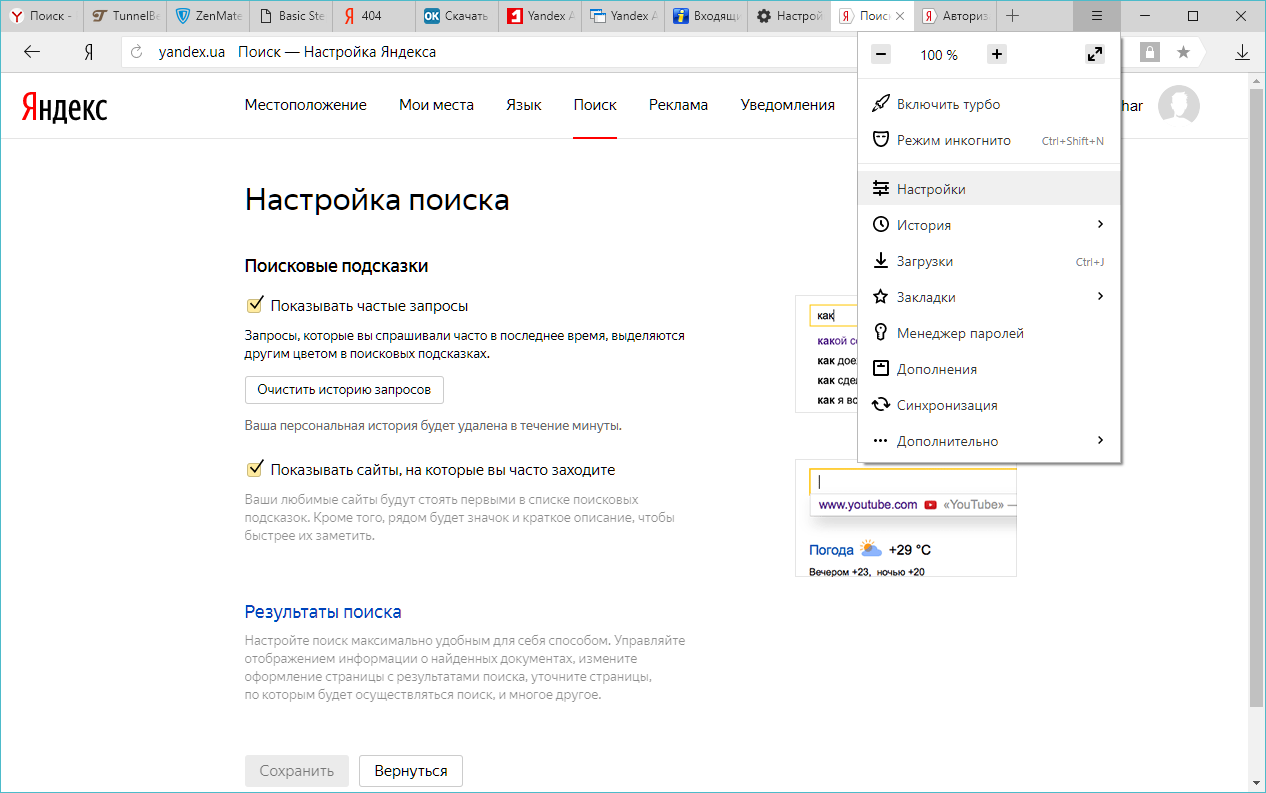
Task: Open the Результаты поиска link
Action: [323, 612]
